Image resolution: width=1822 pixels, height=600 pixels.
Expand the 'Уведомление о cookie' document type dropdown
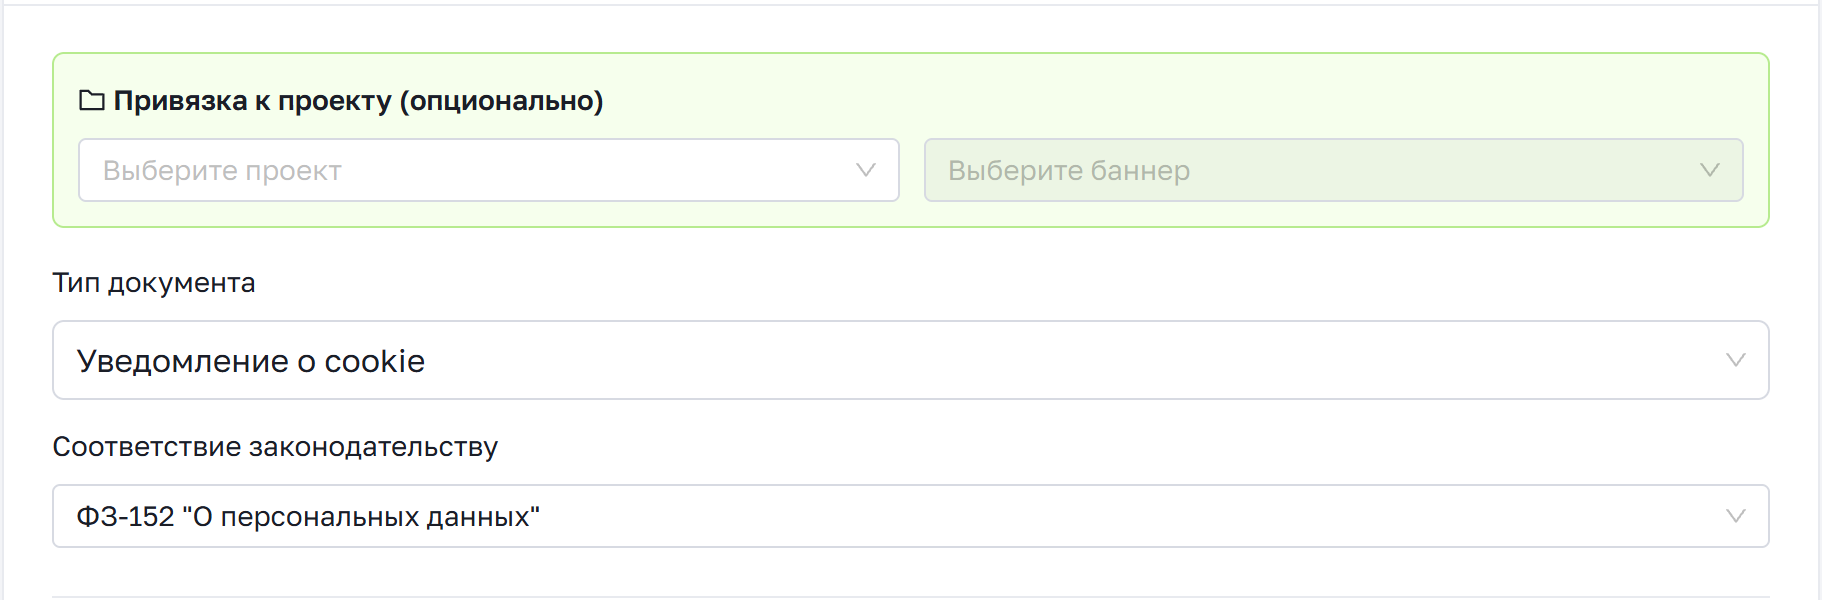point(911,360)
